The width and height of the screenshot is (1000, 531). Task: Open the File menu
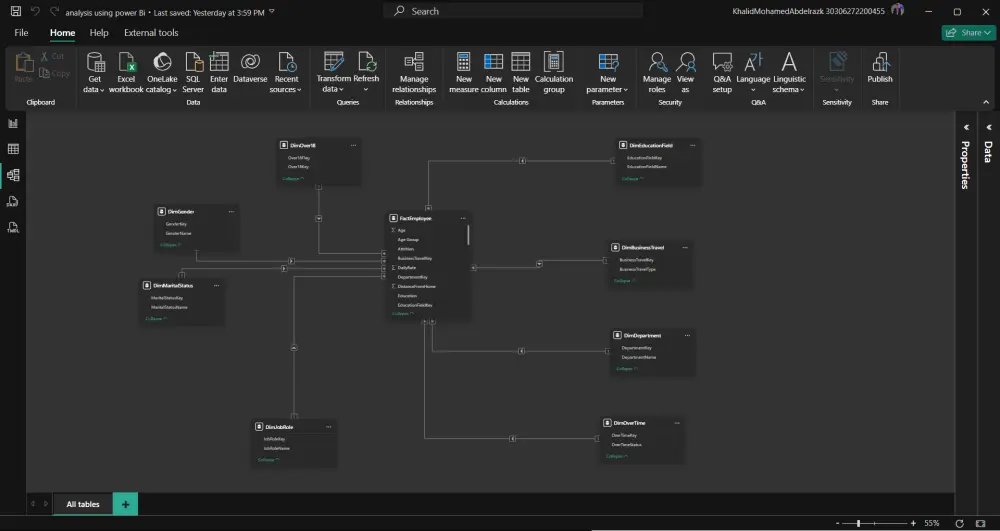[x=21, y=33]
